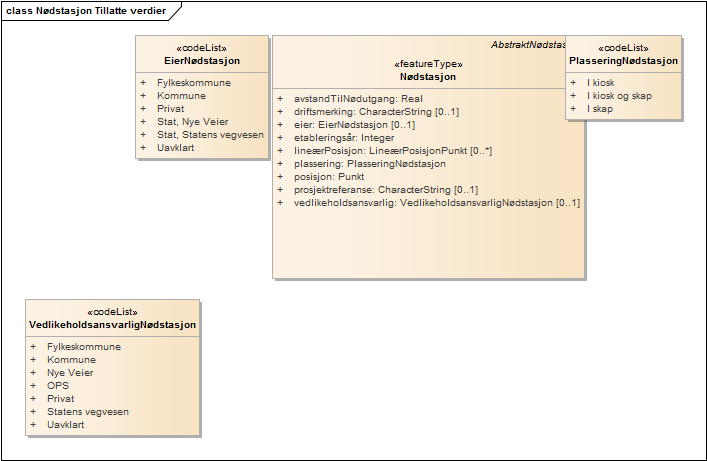Click the diagram title label 'class Nødstasjon Tillatte verdier'

pos(84,10)
